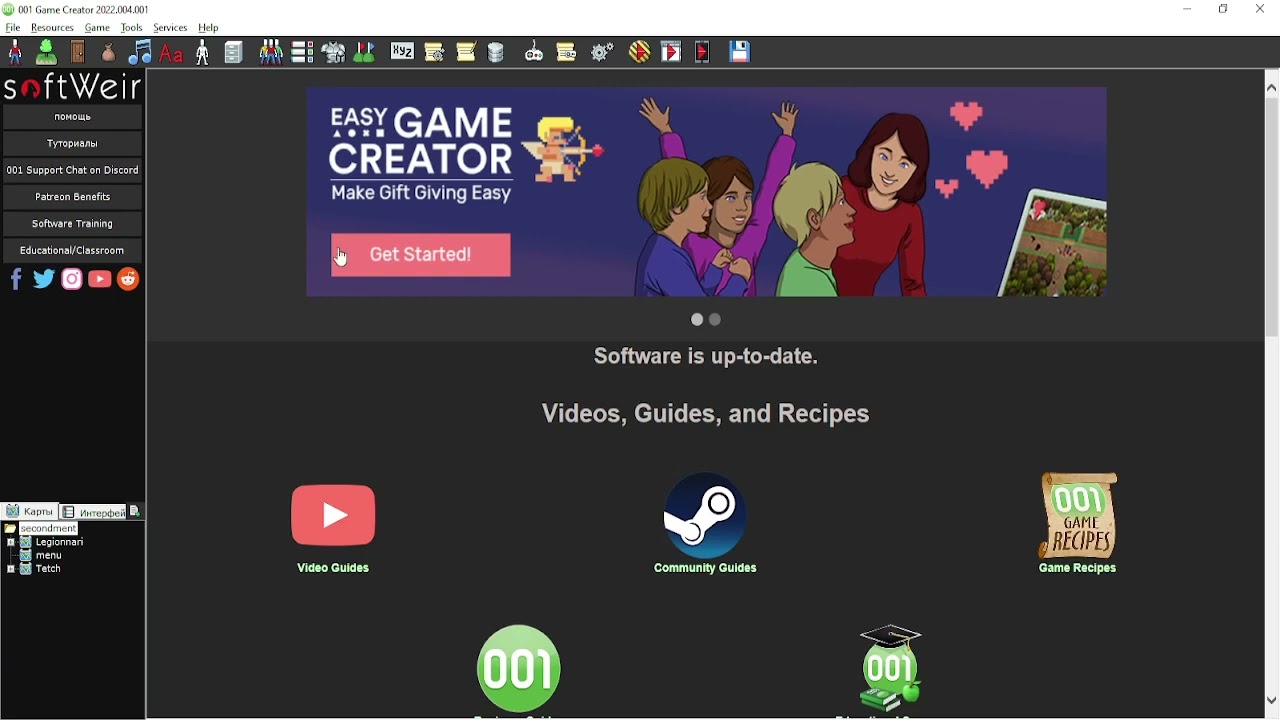1280x720 pixels.
Task: Open the database cylinder toolbar icon
Action: click(x=496, y=52)
